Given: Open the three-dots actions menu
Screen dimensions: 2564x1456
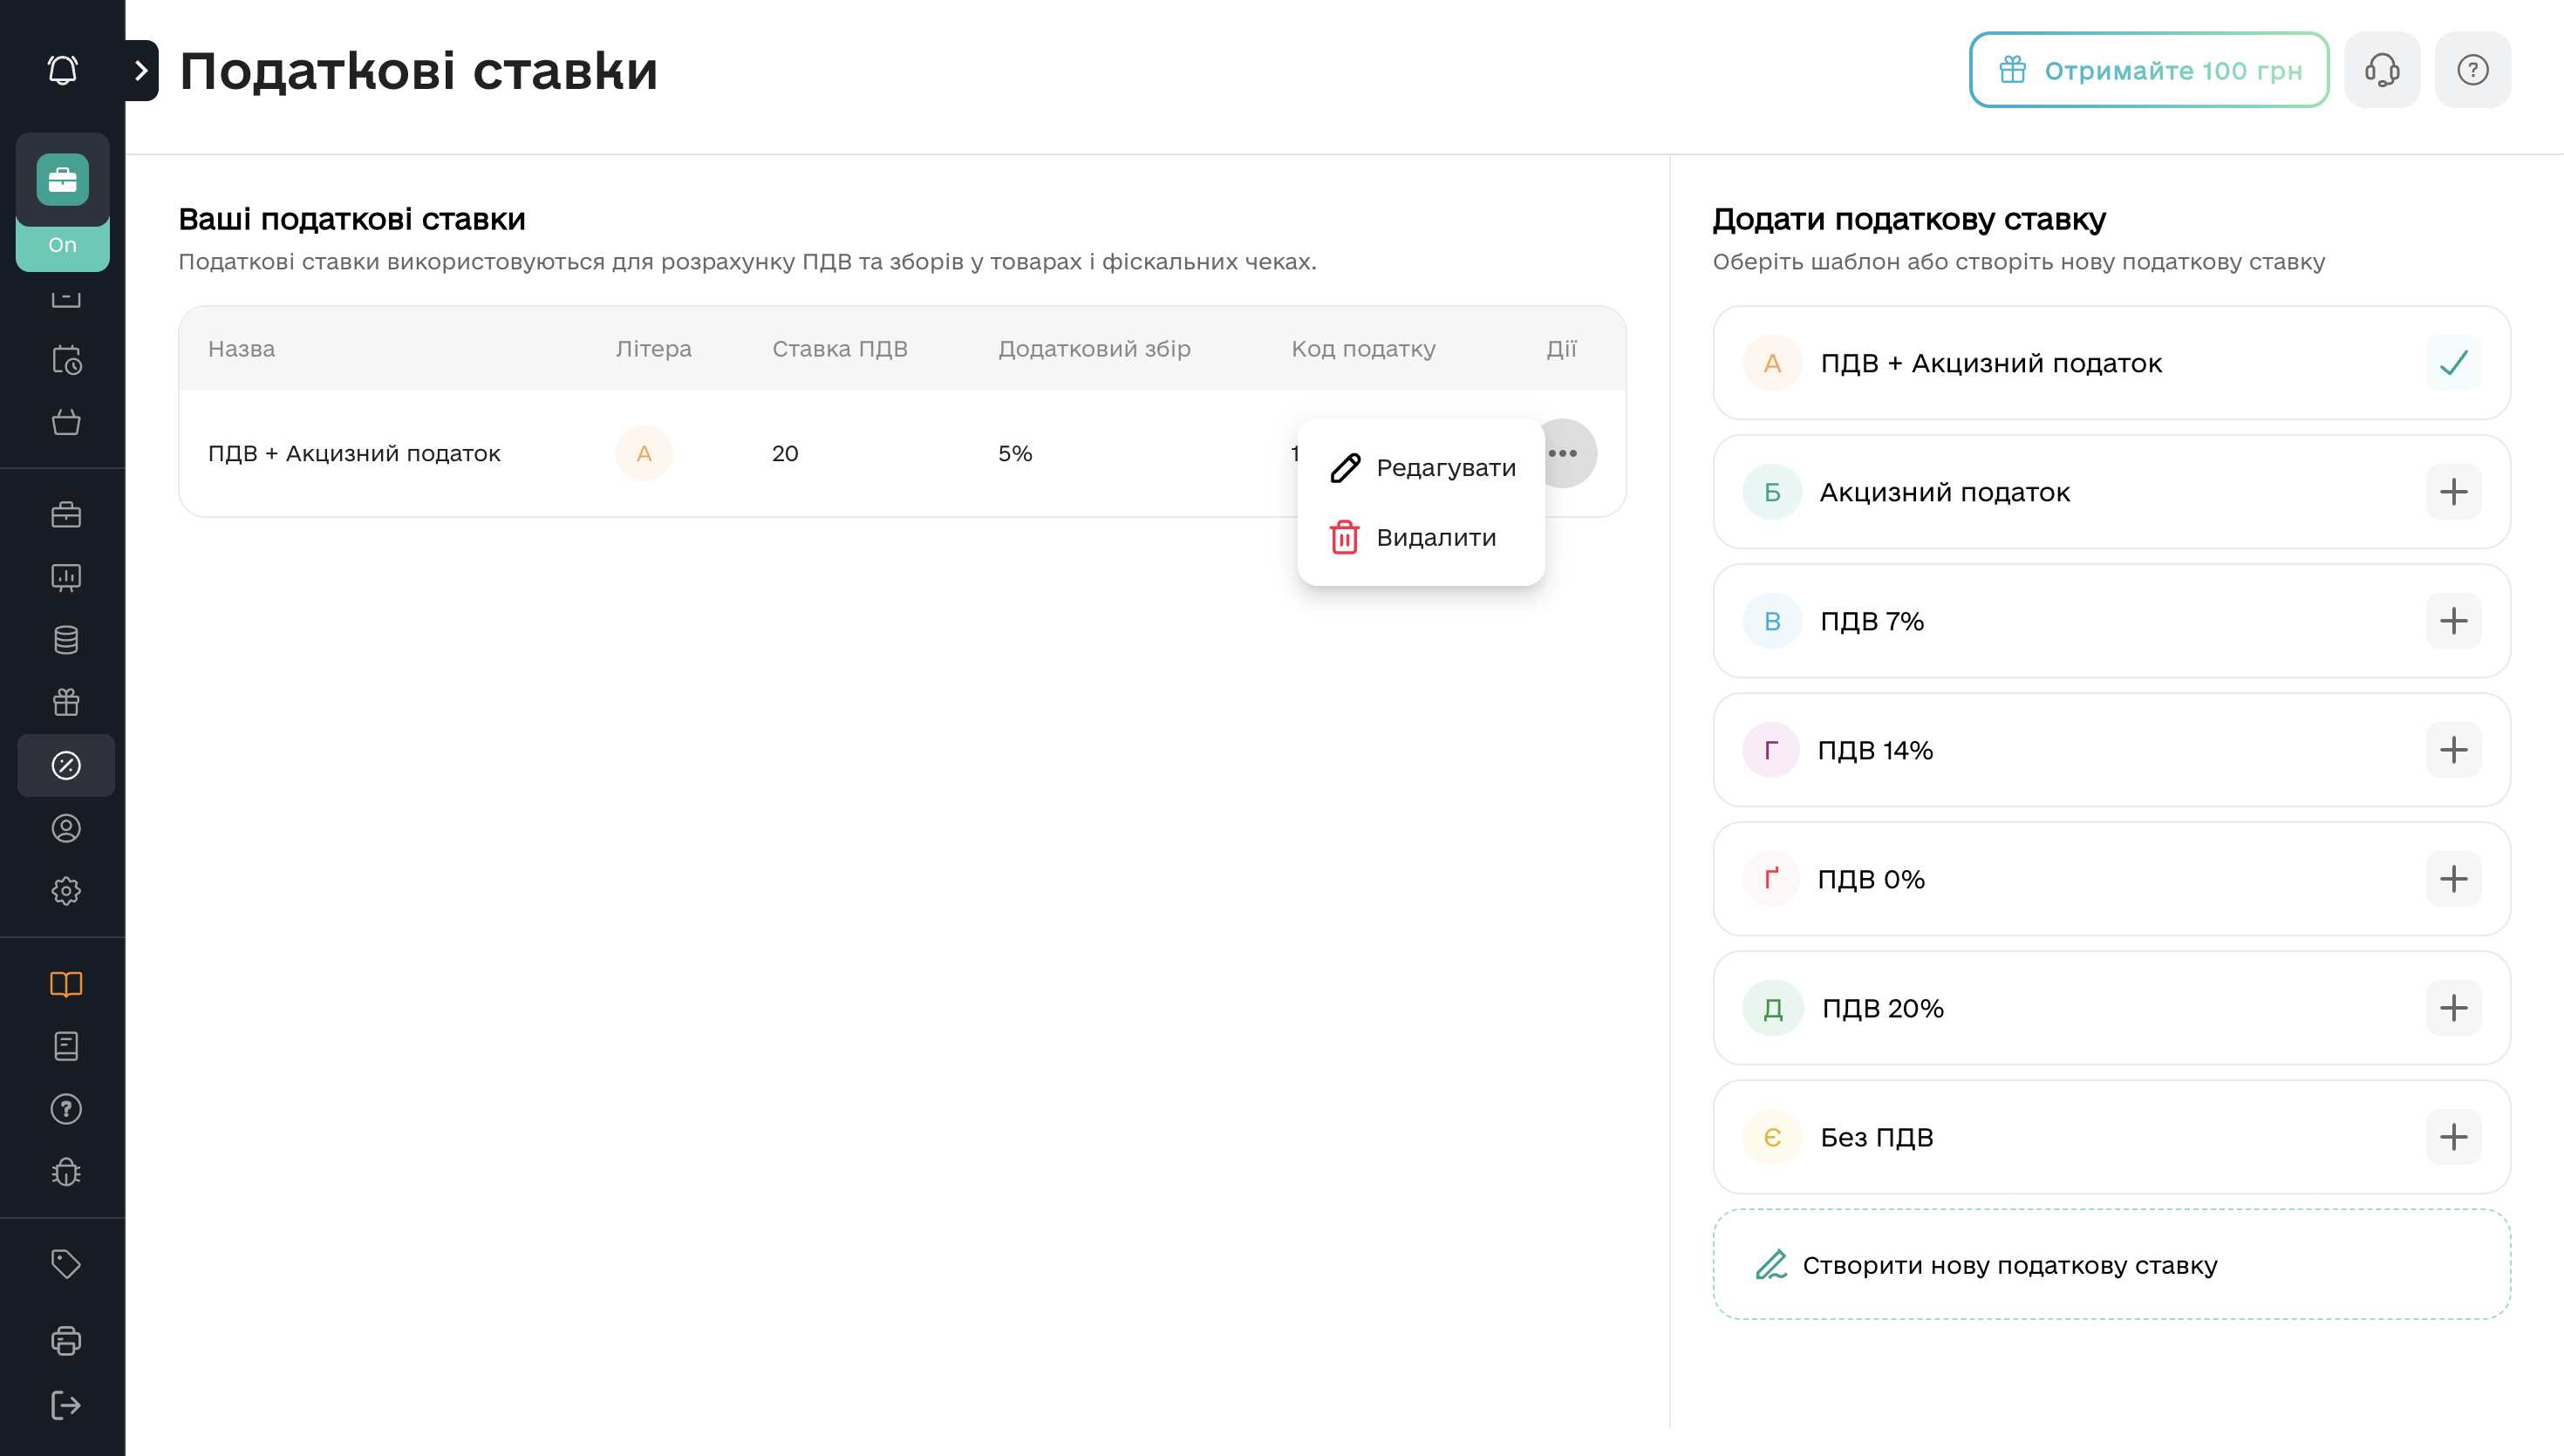Looking at the screenshot, I should pos(1563,454).
